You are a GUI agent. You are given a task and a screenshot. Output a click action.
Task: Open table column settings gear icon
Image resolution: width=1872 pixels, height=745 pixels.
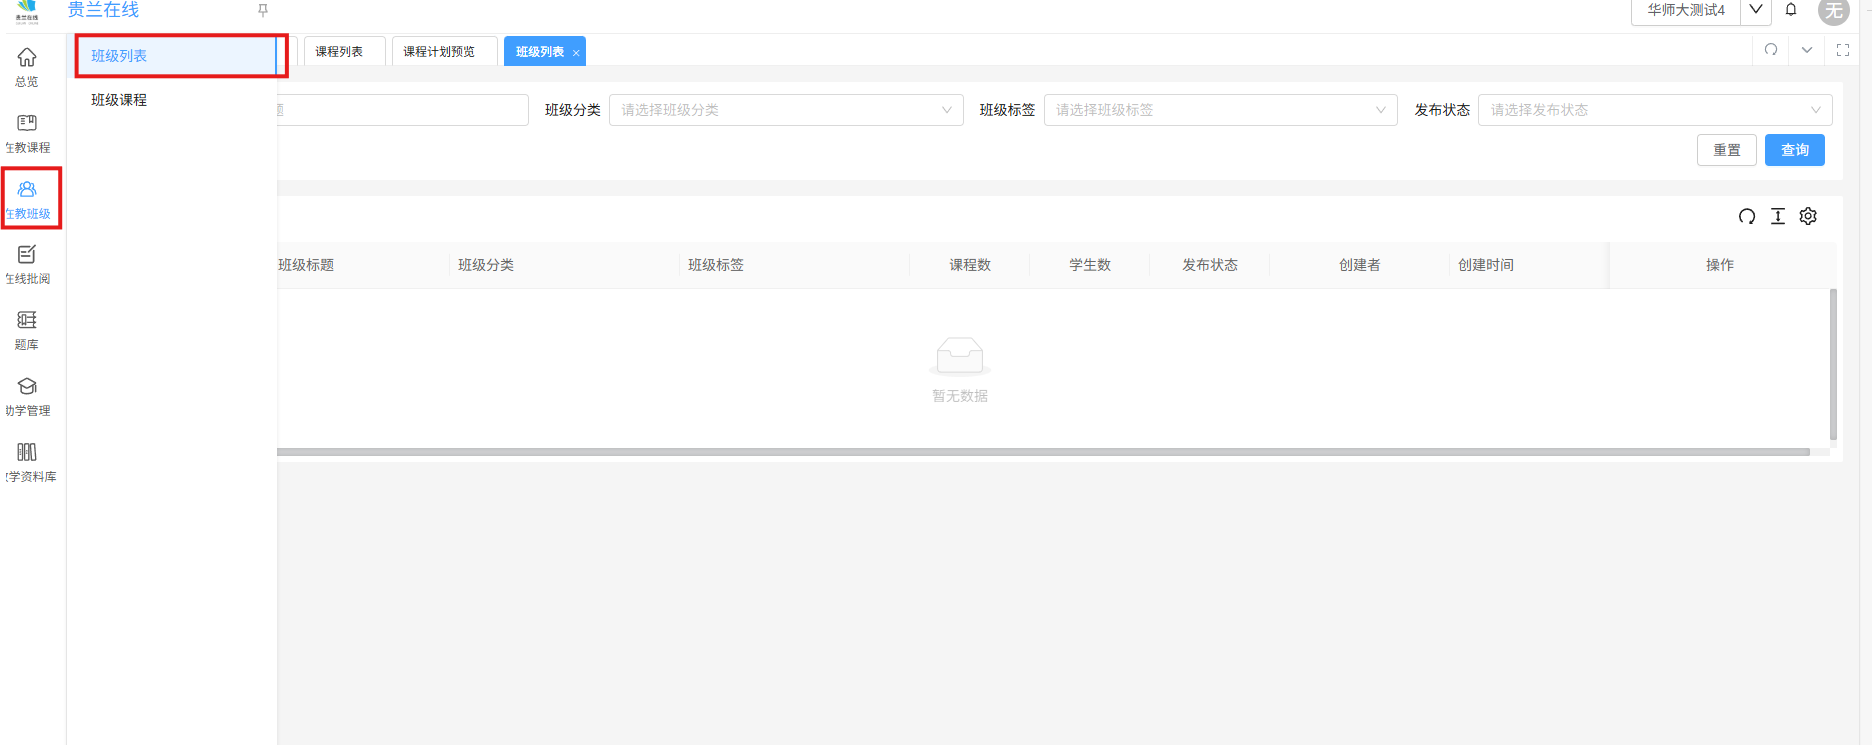point(1808,216)
